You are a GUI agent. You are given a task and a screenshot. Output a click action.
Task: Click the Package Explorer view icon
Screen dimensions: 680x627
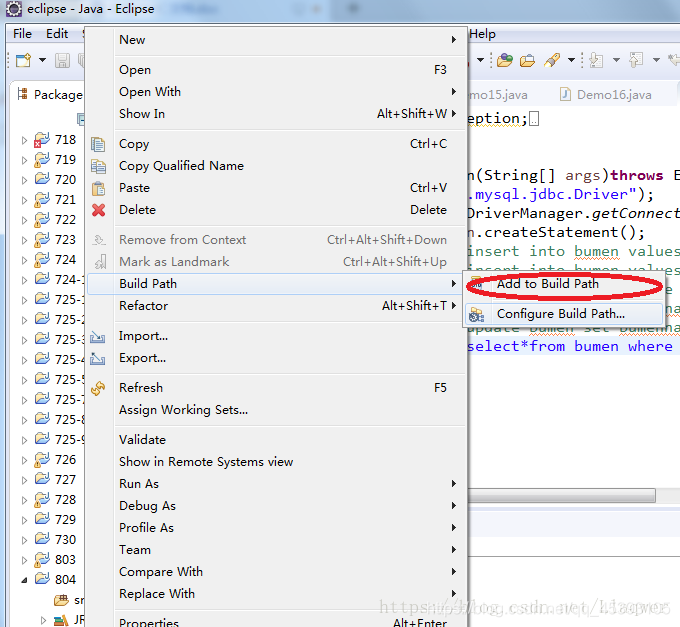[23, 94]
